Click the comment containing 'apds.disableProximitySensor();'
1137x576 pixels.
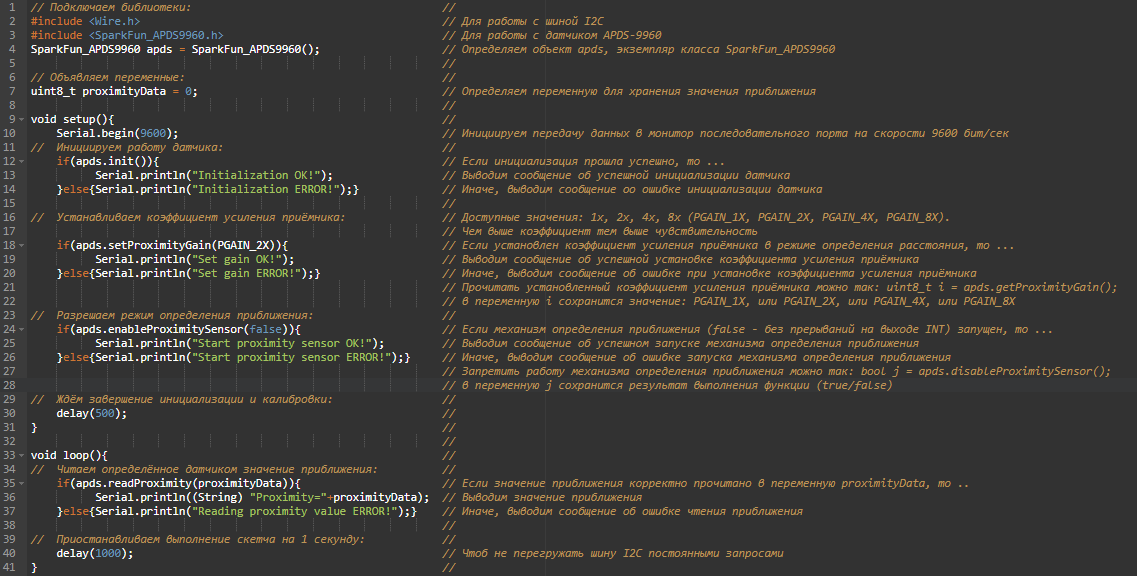tap(777, 371)
